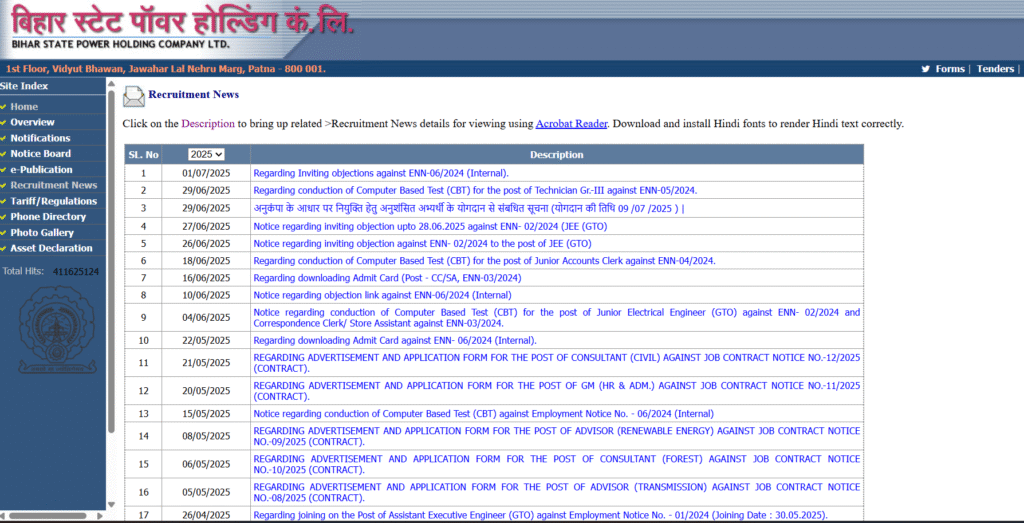The width and height of the screenshot is (1024, 523).
Task: Open e-Publication section
Action: click(41, 170)
